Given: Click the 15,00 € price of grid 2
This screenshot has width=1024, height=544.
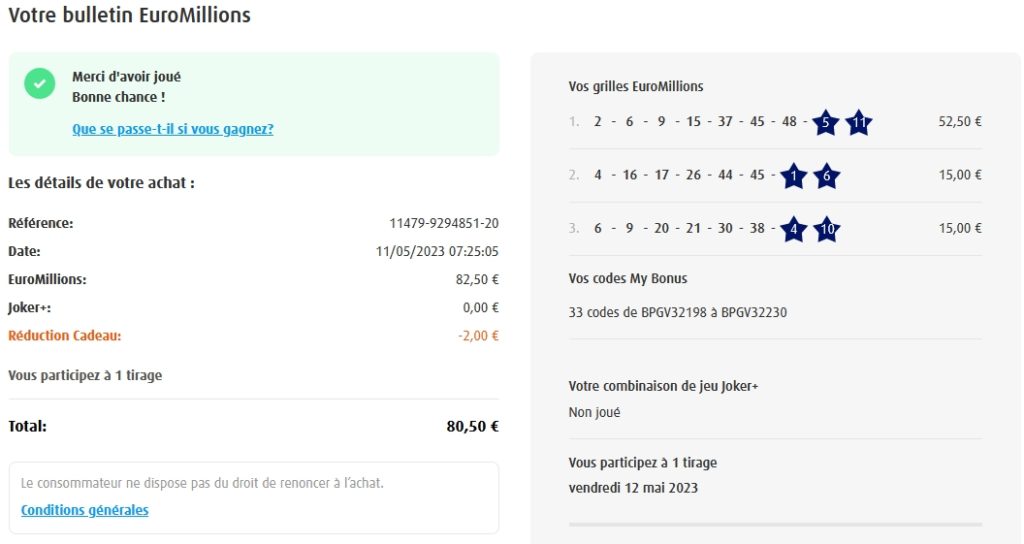Looking at the screenshot, I should point(960,175).
